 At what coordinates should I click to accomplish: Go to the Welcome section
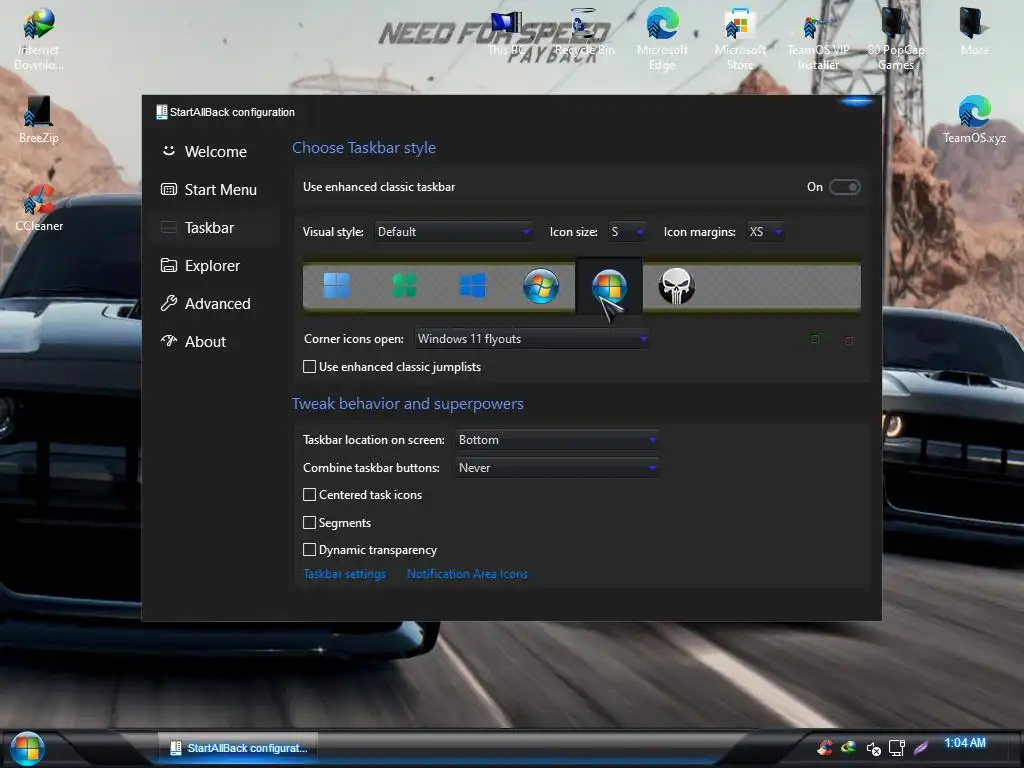pos(216,152)
